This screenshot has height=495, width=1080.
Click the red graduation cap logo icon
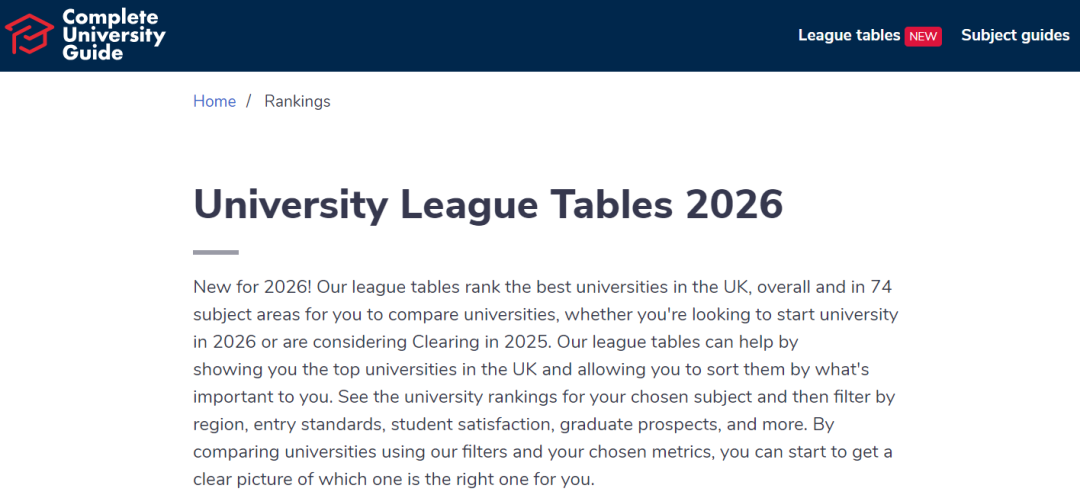tap(29, 34)
